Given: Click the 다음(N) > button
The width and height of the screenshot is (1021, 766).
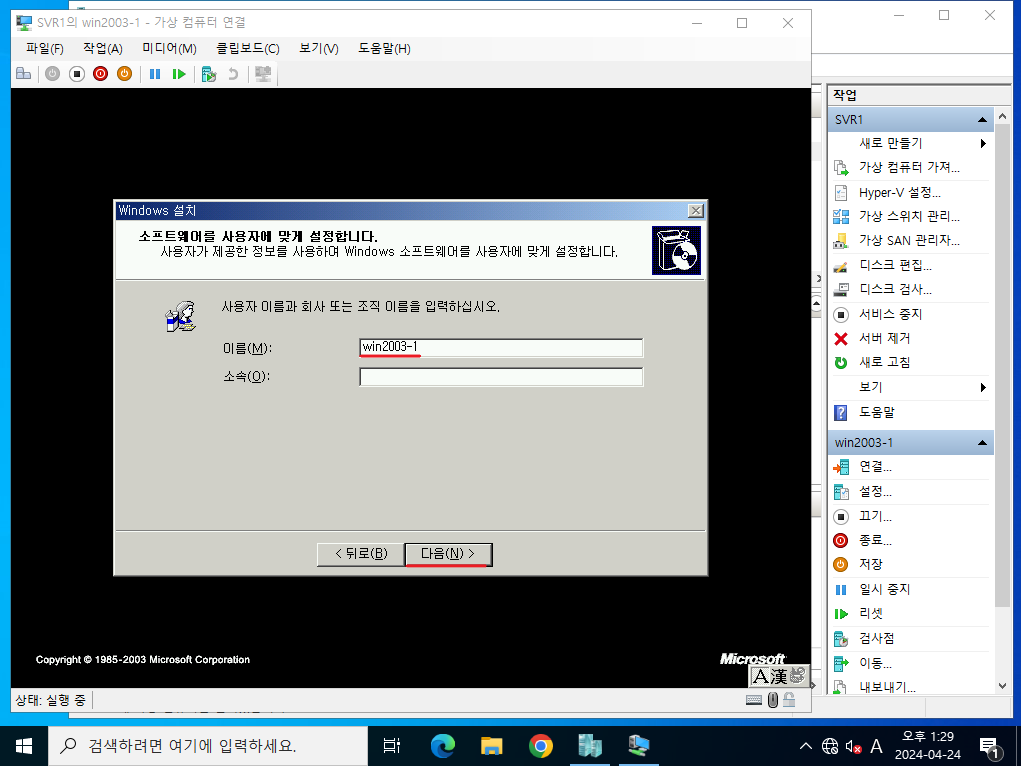Looking at the screenshot, I should click(448, 554).
